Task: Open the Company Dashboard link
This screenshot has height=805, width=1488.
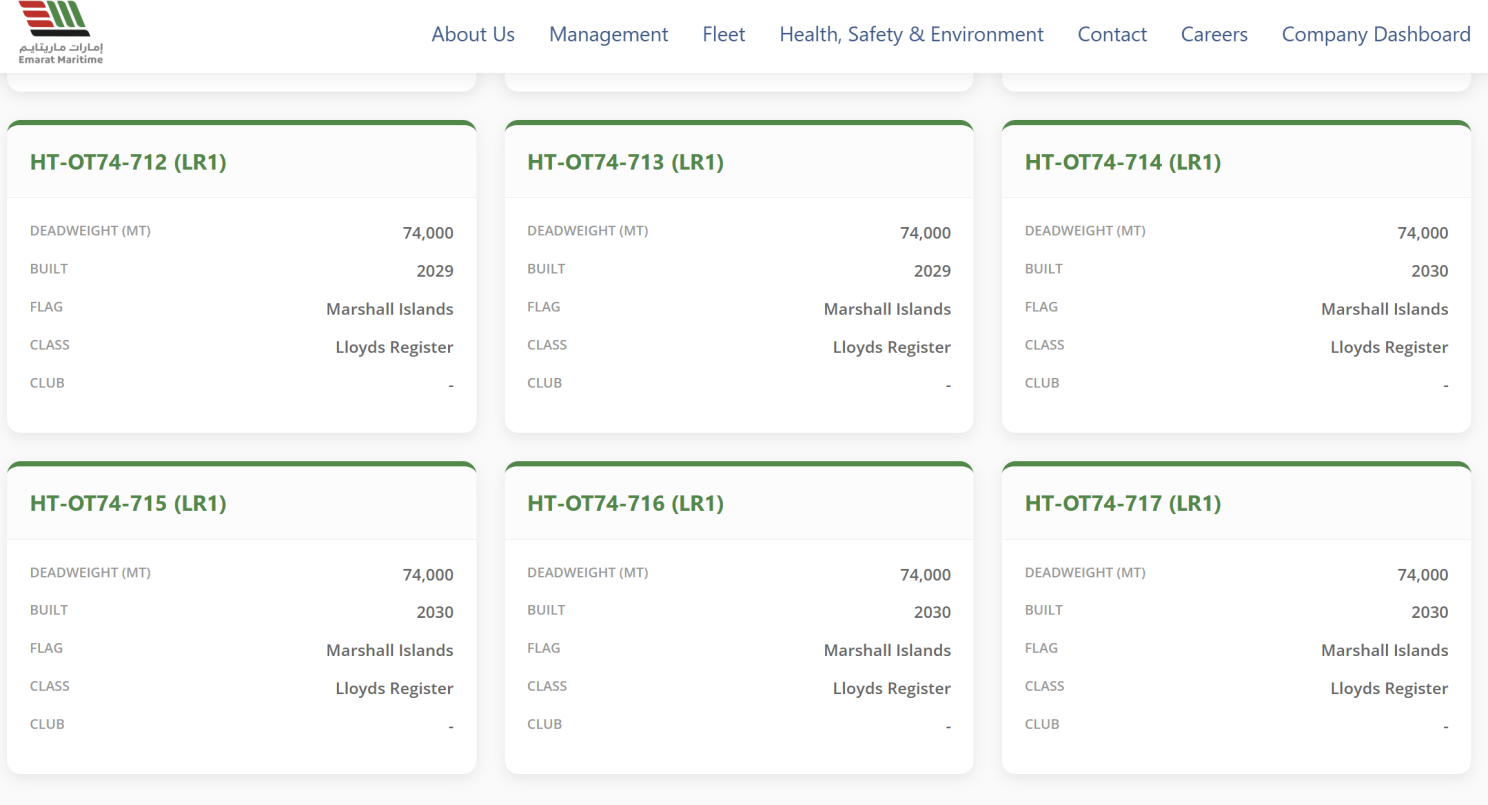Action: point(1376,34)
